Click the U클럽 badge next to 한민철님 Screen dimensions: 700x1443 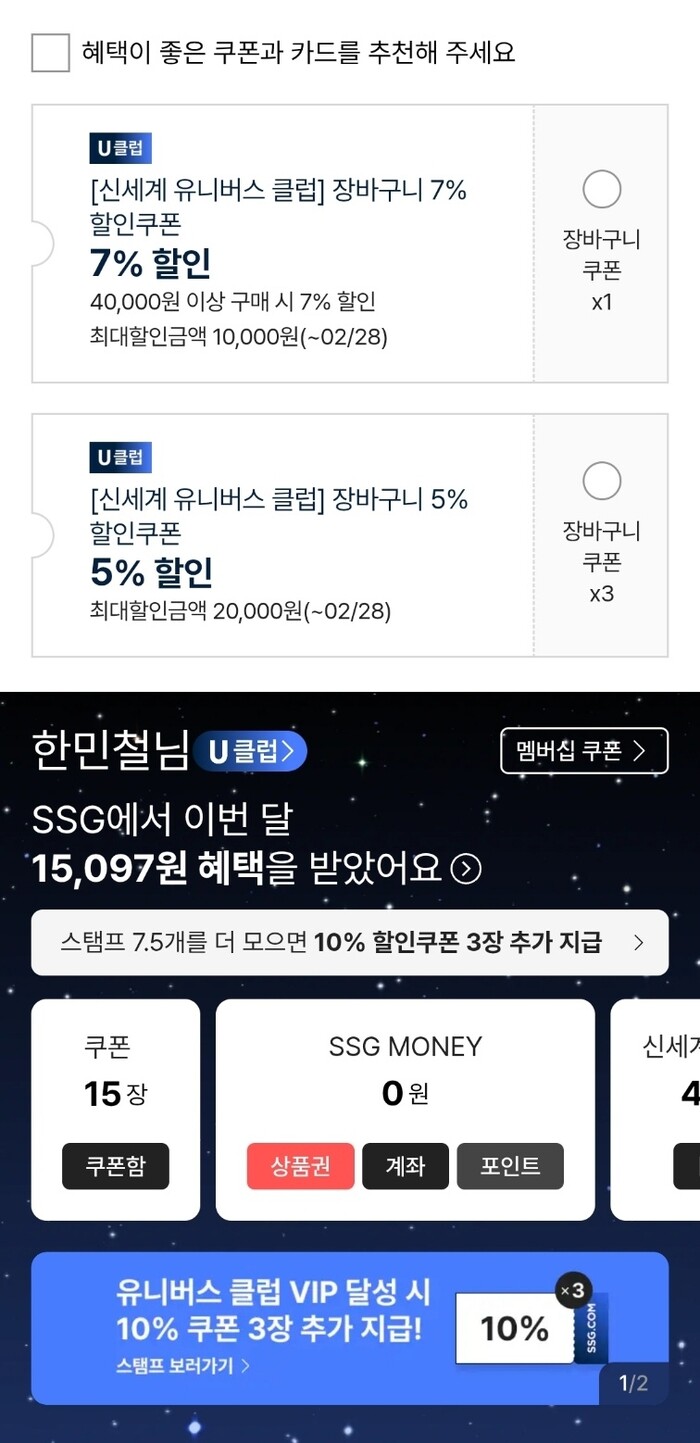pyautogui.click(x=250, y=751)
